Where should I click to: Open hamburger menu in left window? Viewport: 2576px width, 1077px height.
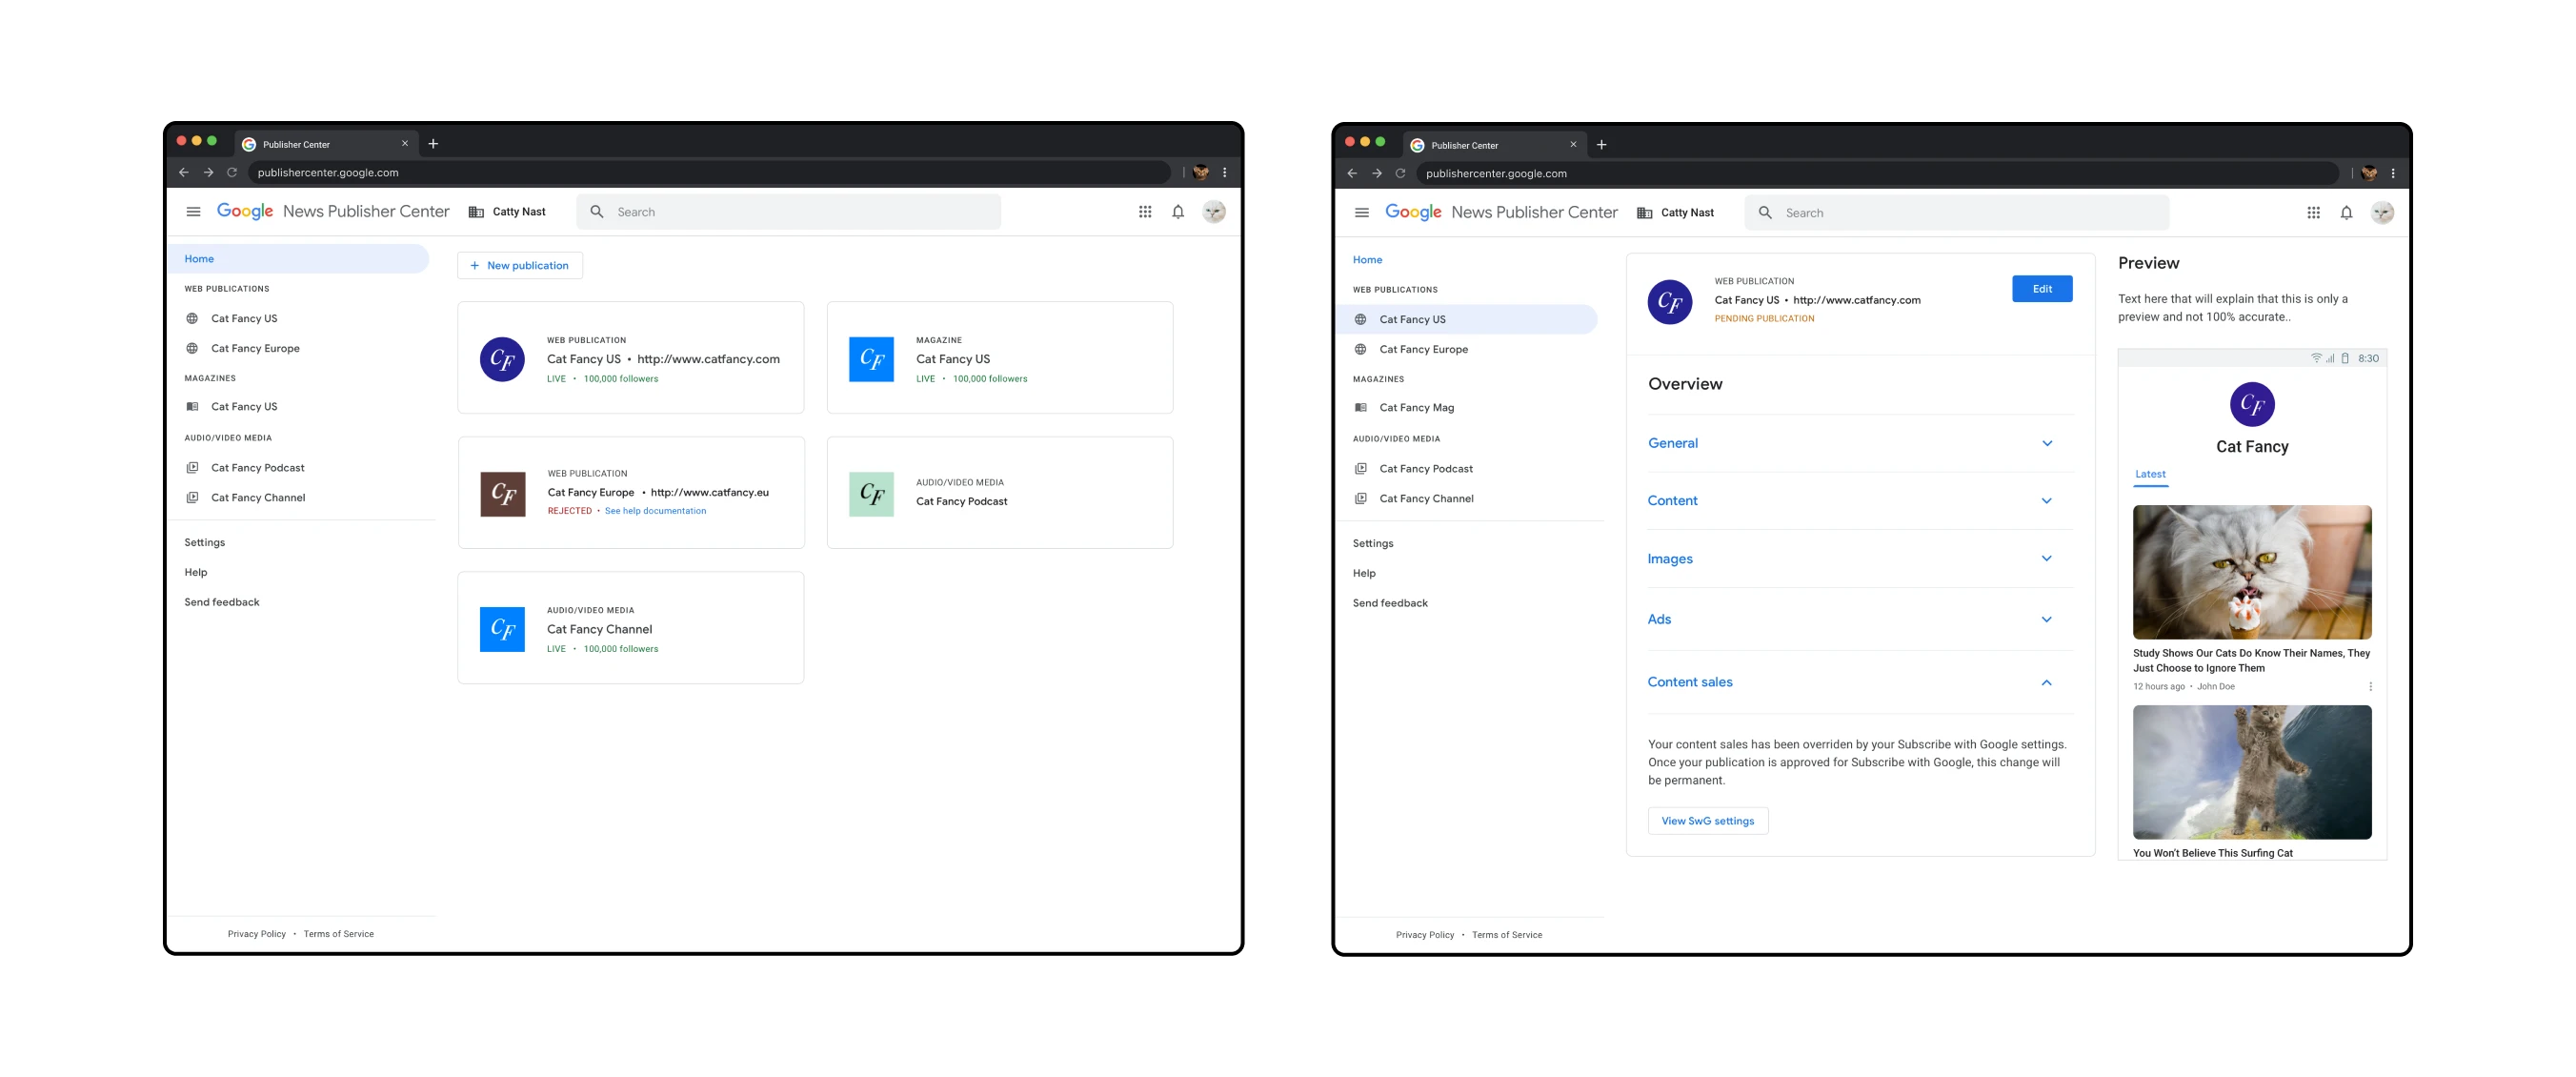[x=193, y=212]
